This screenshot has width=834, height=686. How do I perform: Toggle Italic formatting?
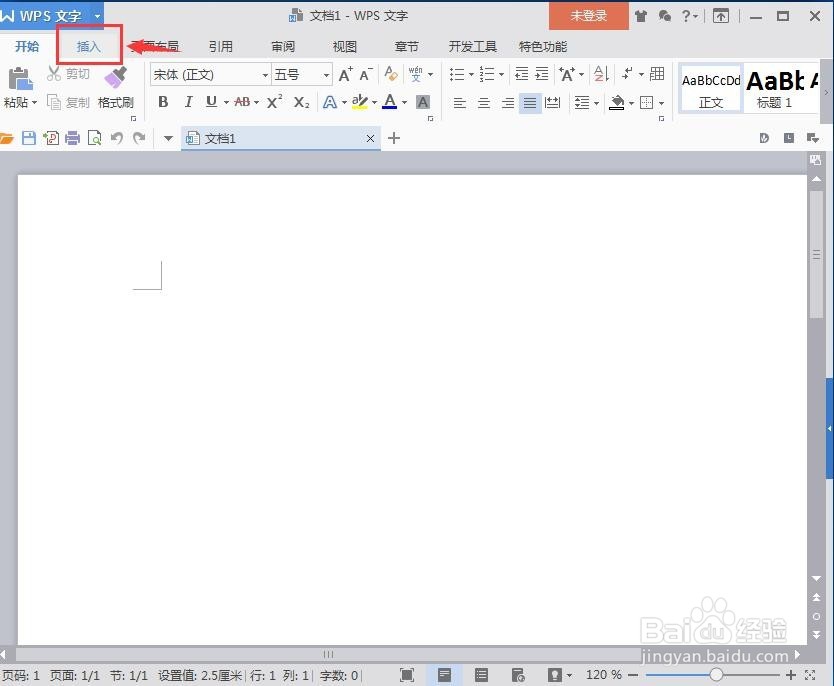tap(188, 102)
